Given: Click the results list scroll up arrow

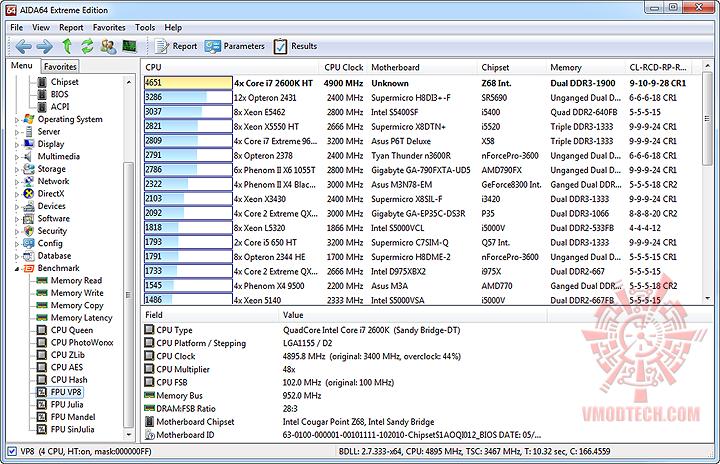Looking at the screenshot, I should point(708,67).
